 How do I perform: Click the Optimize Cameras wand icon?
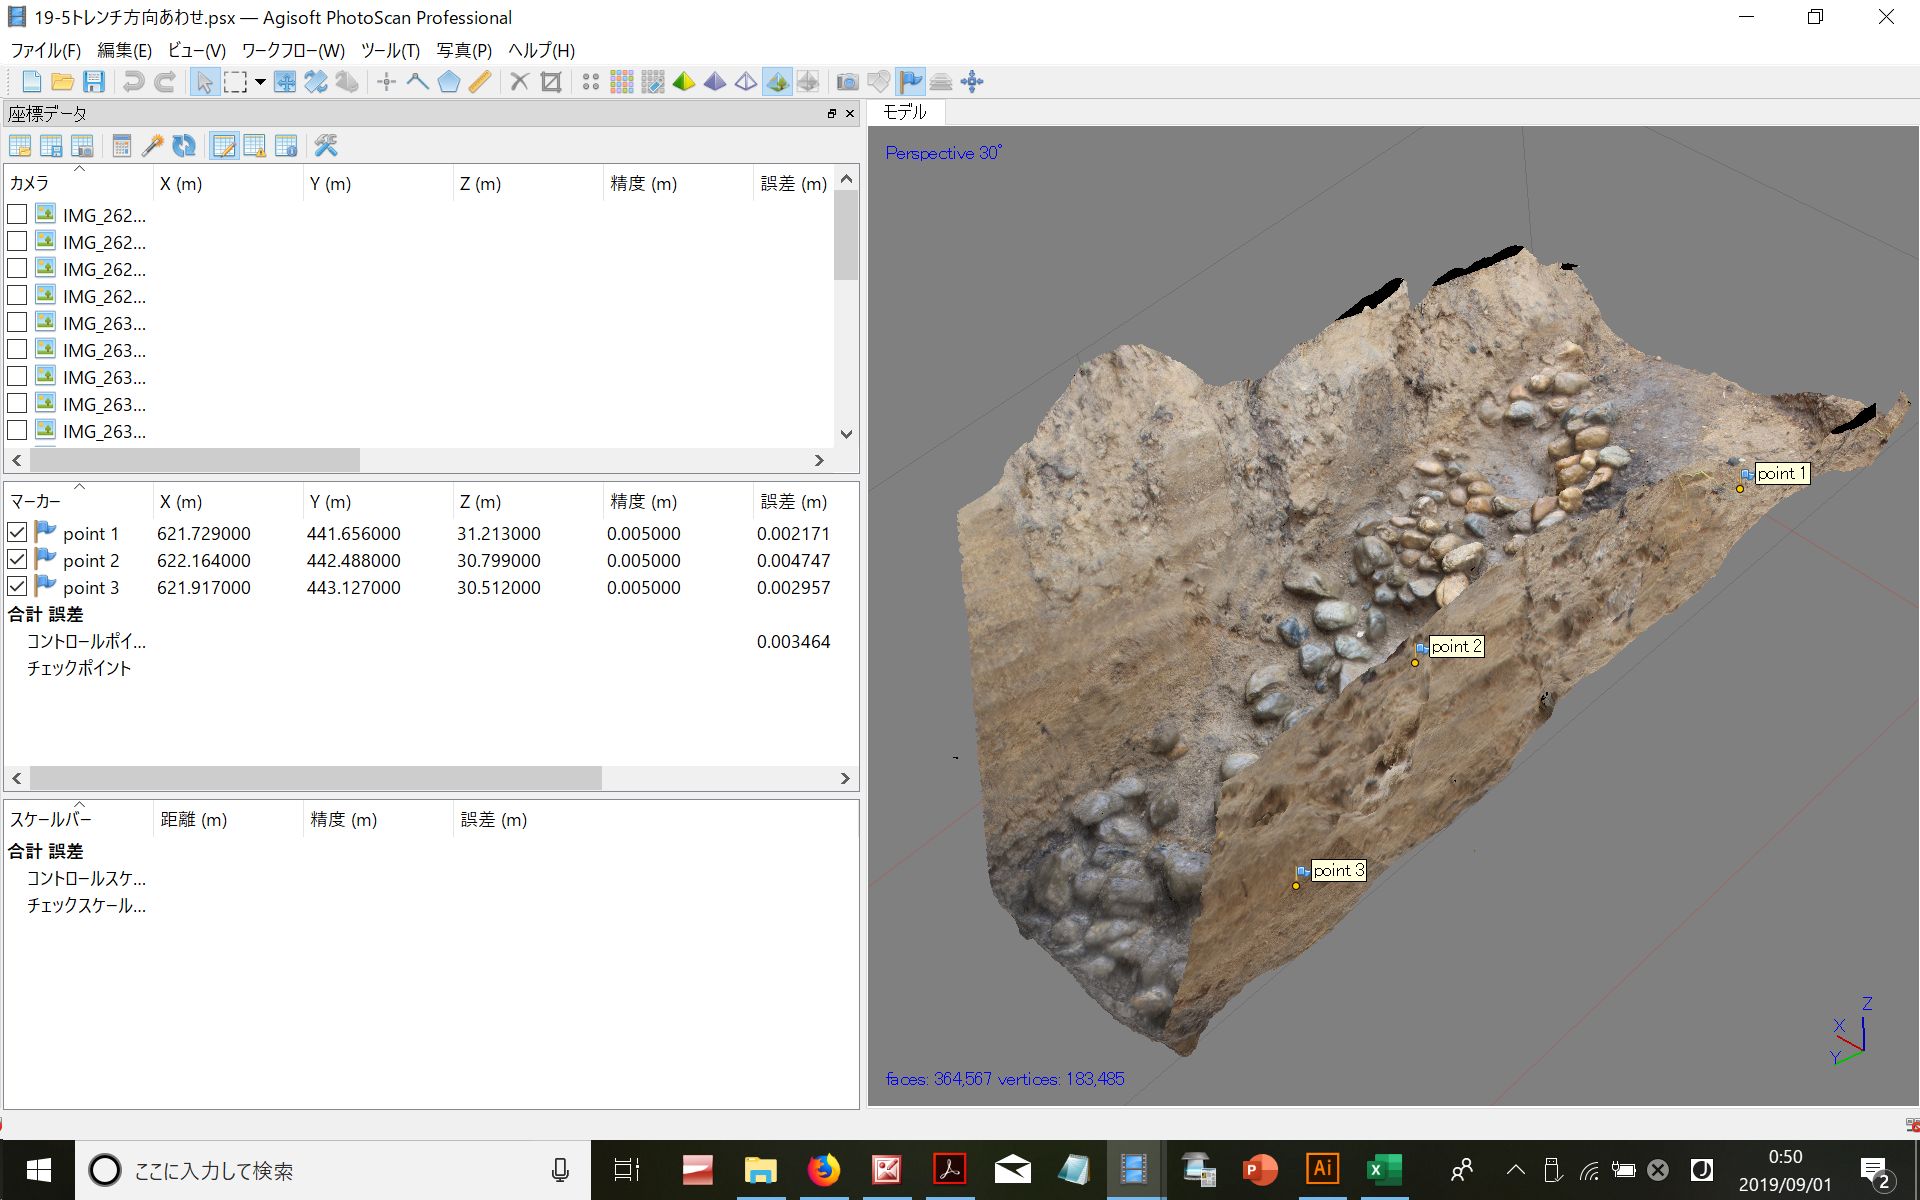coord(153,146)
